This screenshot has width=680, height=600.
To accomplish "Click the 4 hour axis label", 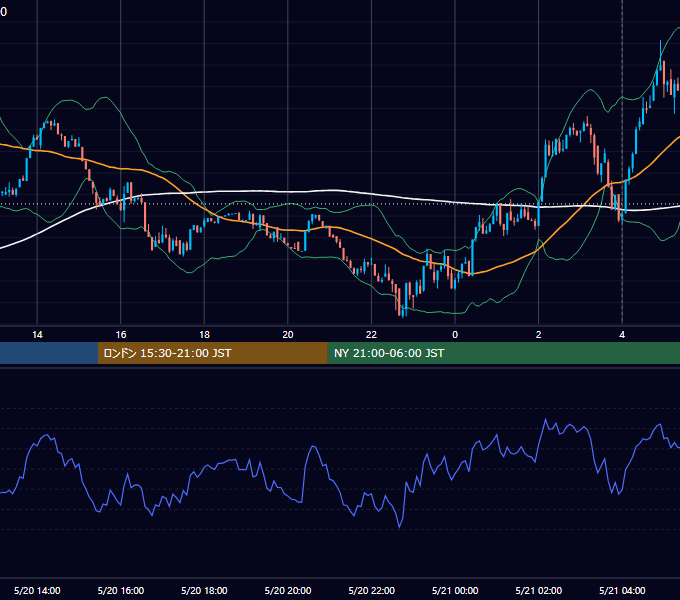I will click(x=622, y=335).
